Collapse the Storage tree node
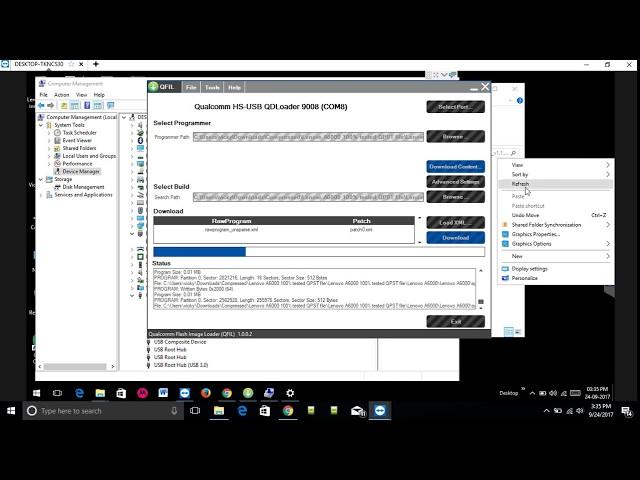The width and height of the screenshot is (640, 480). (41, 180)
